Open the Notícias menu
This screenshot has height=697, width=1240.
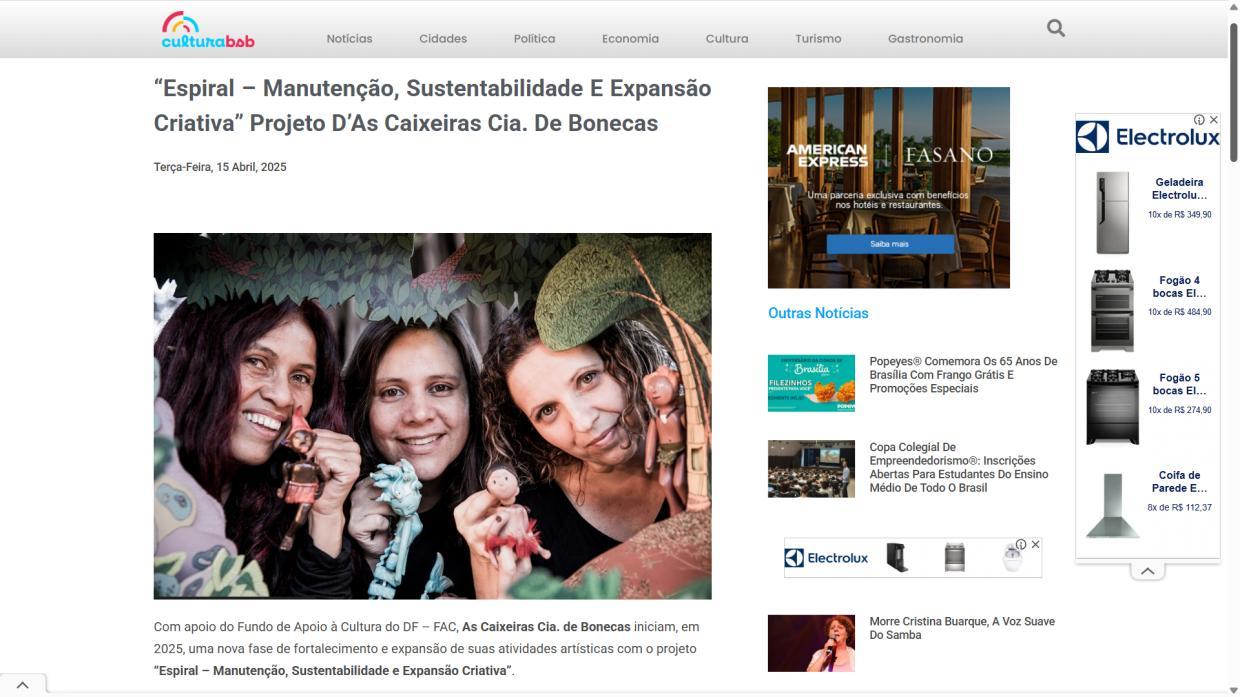click(349, 38)
